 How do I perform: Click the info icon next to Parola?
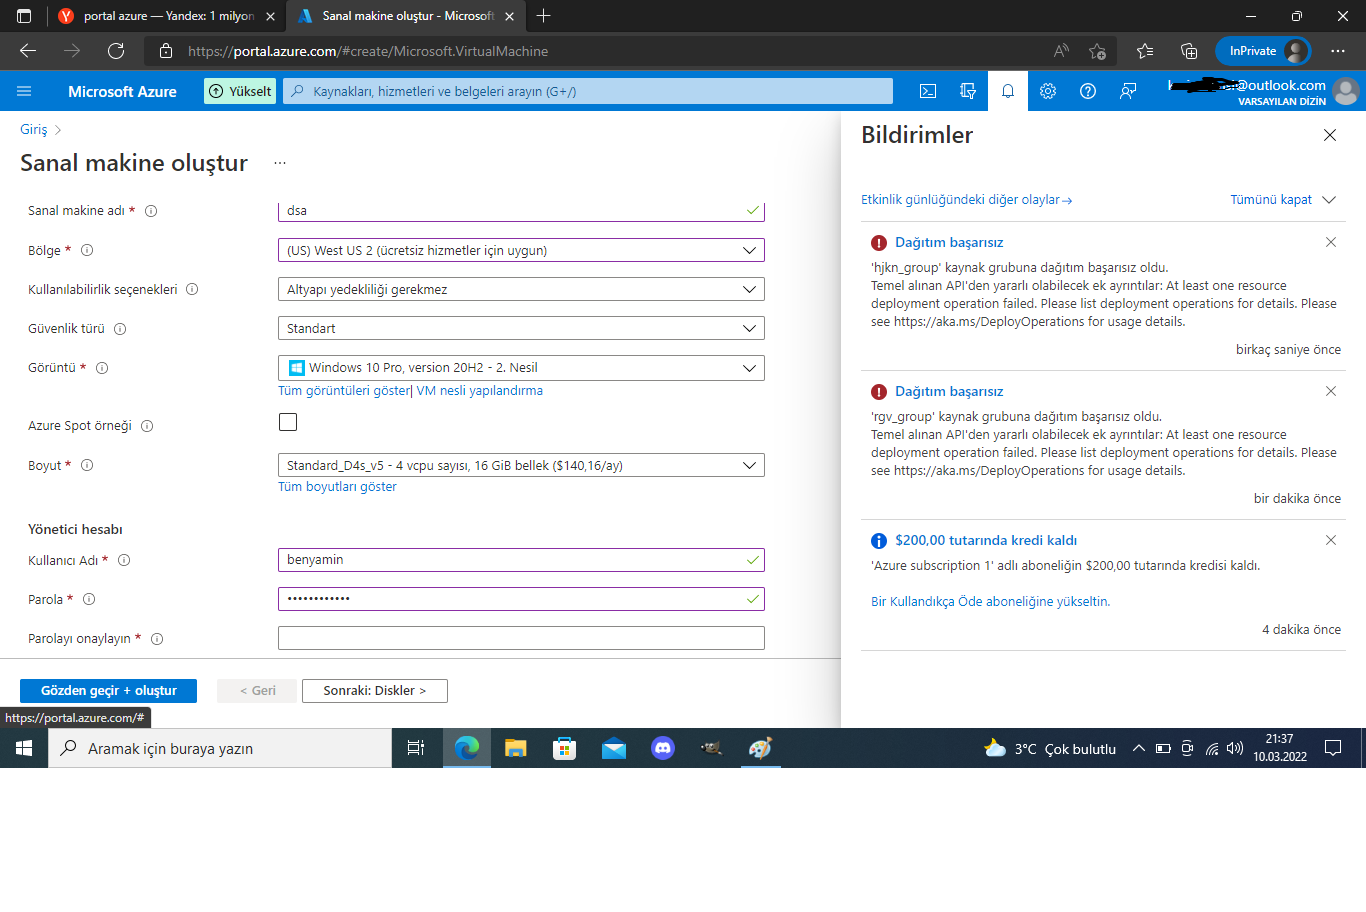pyautogui.click(x=89, y=599)
